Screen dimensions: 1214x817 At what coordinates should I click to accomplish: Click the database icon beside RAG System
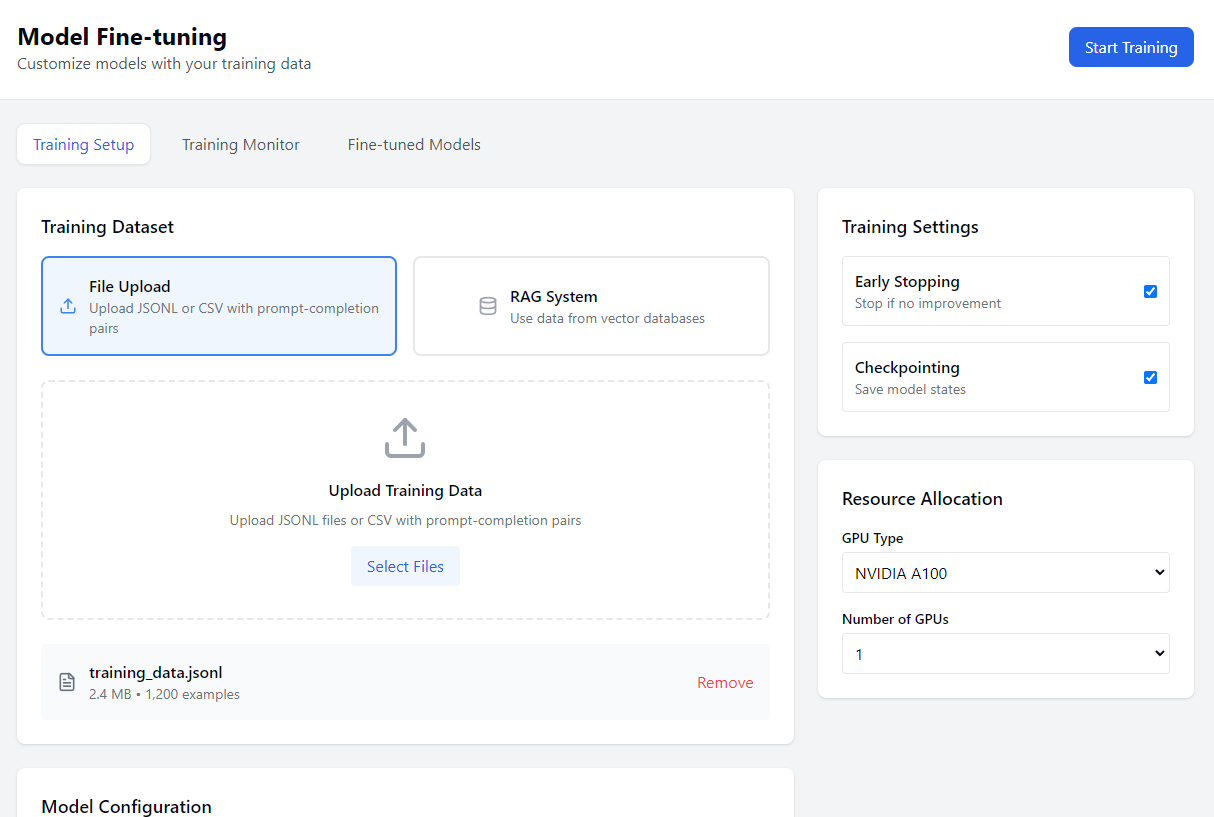[488, 307]
